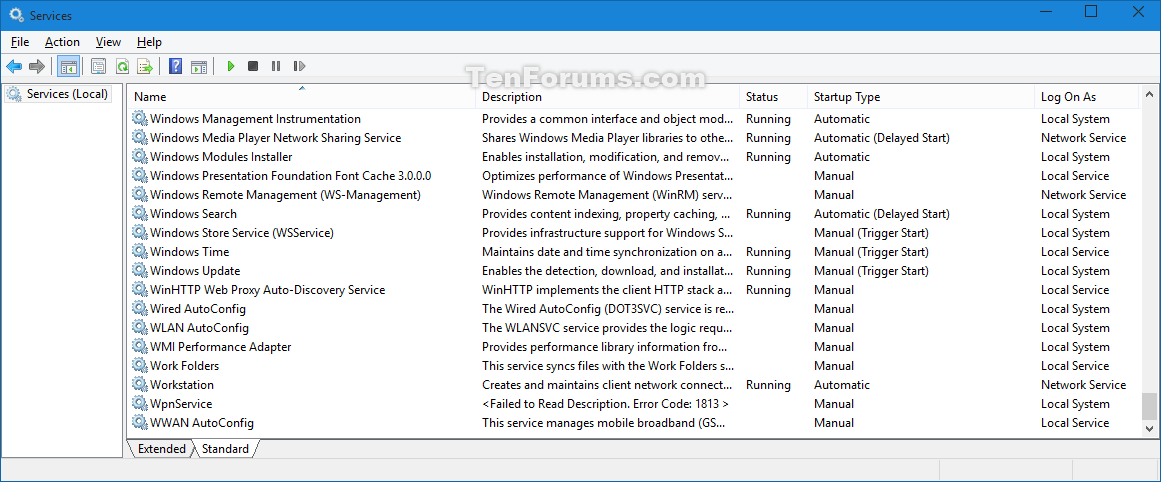Click the vertical scrollbar up arrow

tap(1148, 94)
